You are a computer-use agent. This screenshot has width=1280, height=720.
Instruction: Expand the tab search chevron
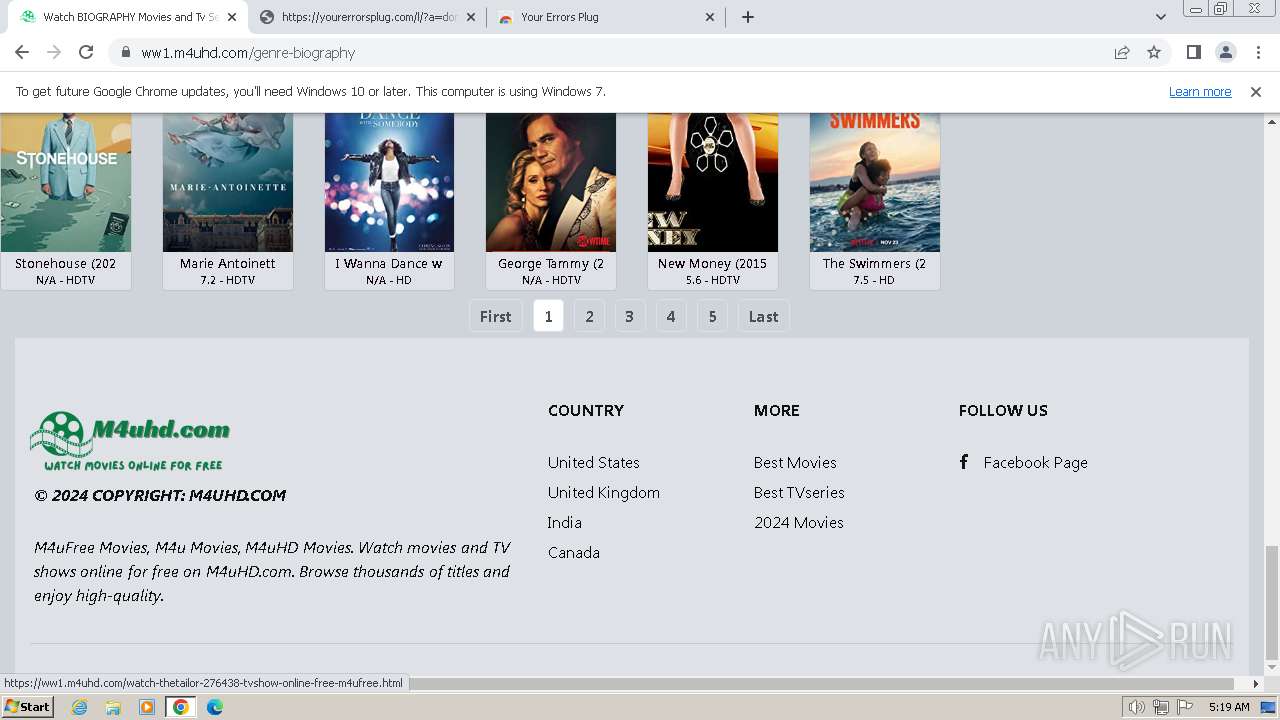click(1161, 17)
